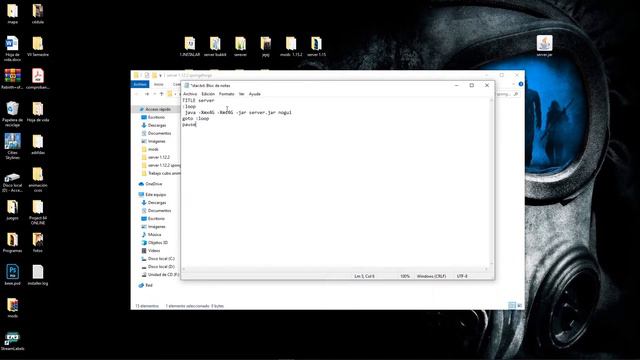Open the Ver menu in Notepad
Screen dimensions: 640x360
(x=242, y=94)
